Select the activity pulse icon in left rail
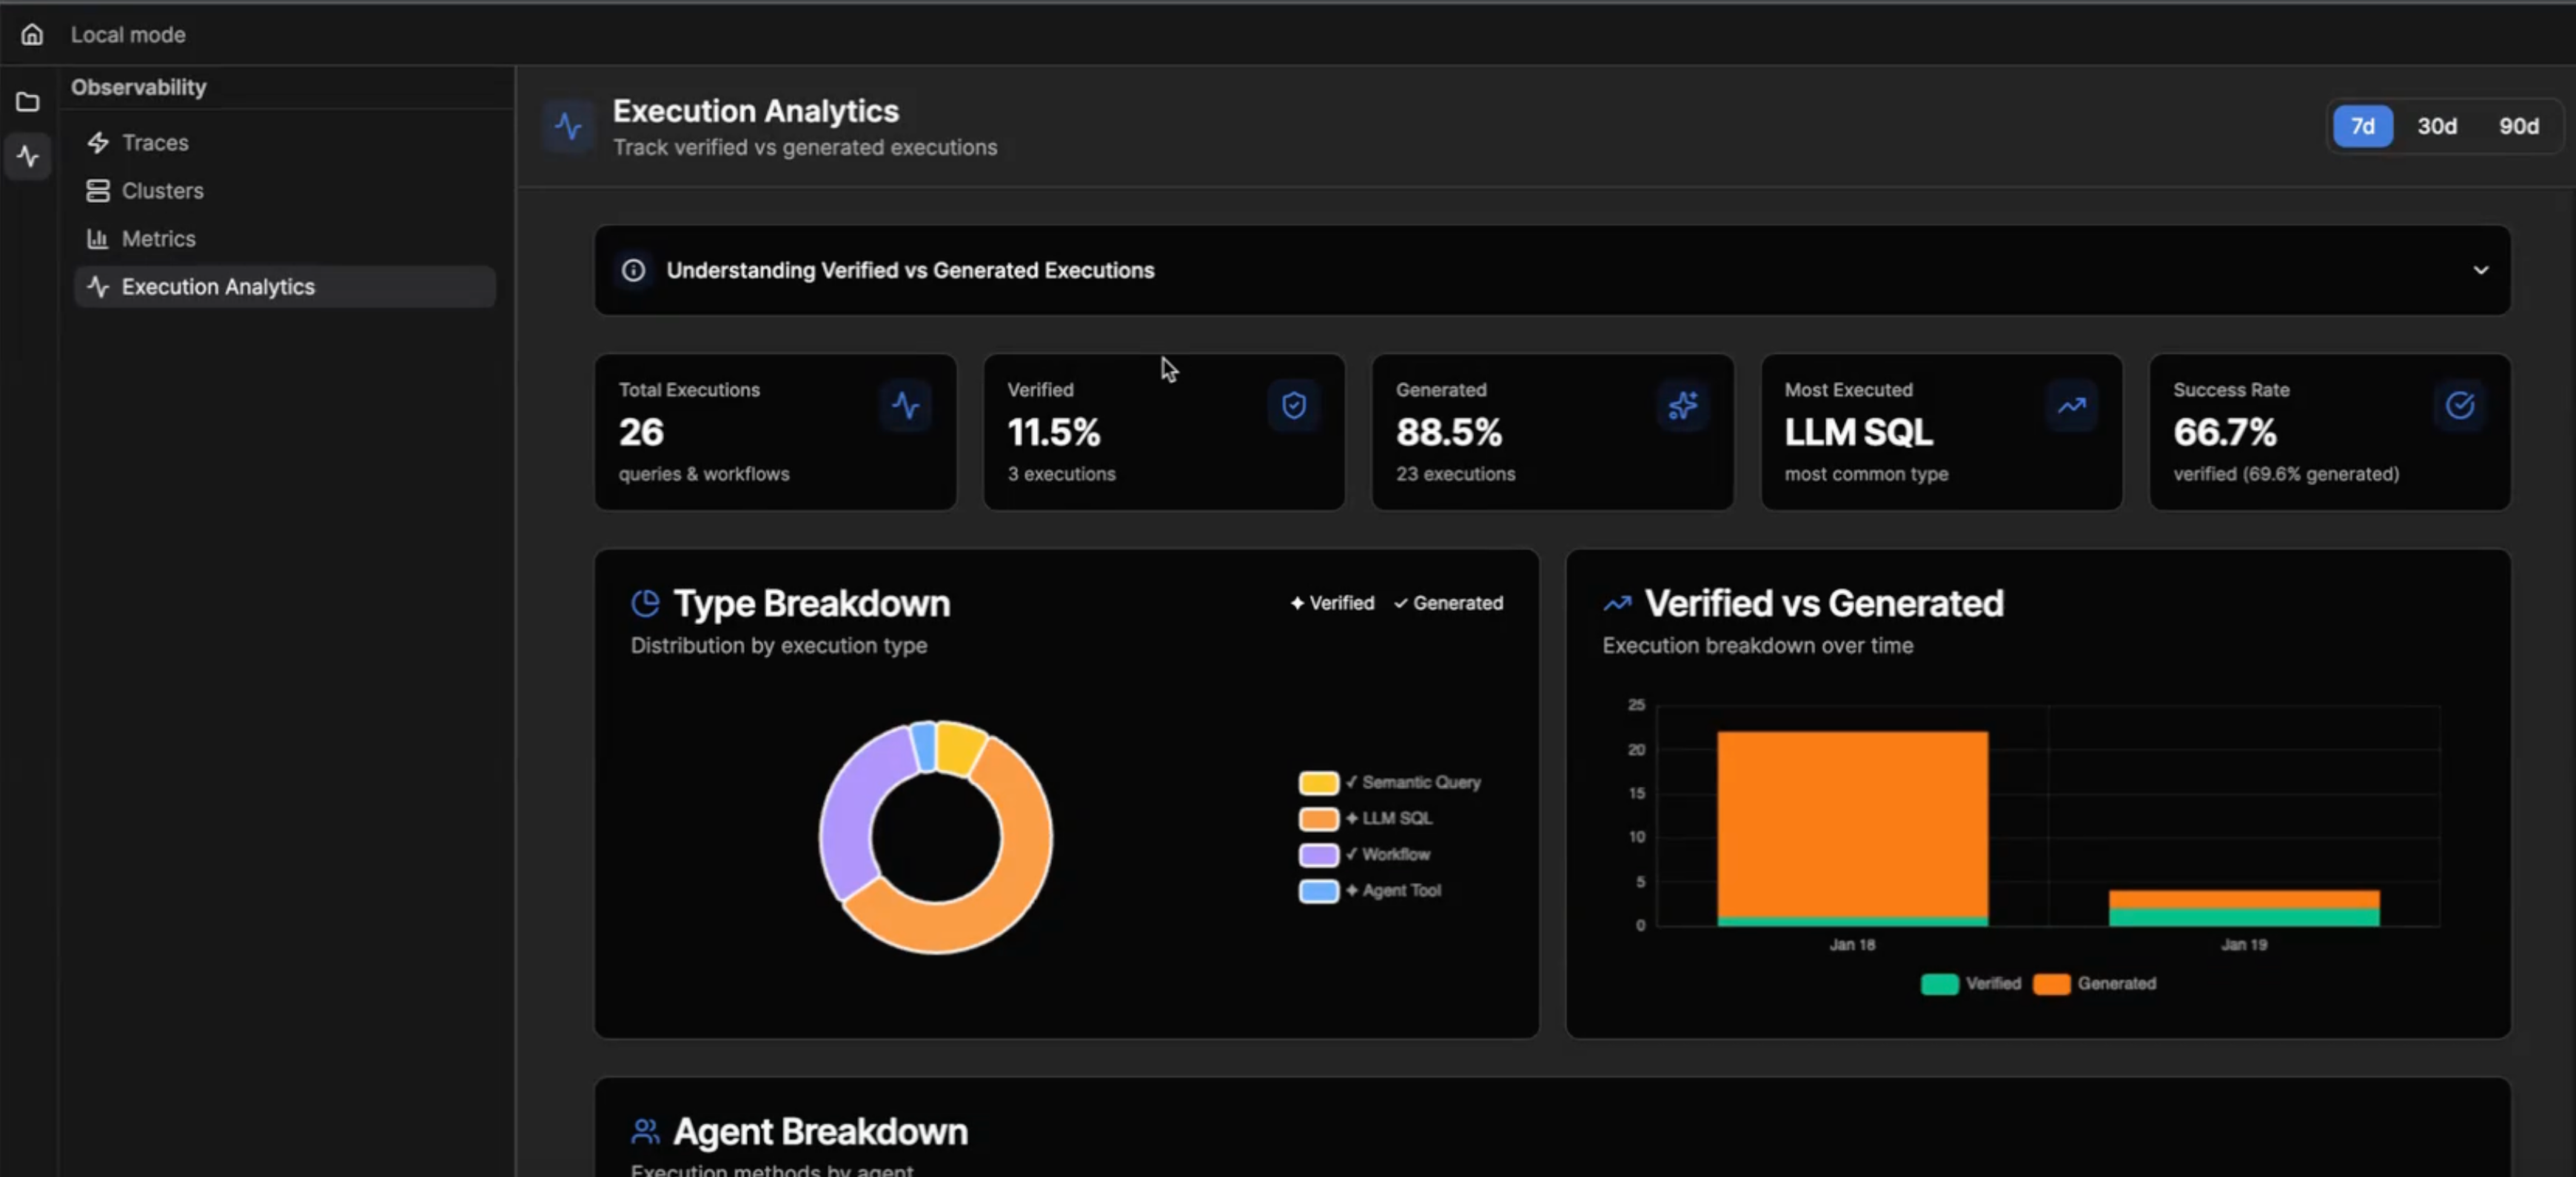The width and height of the screenshot is (2576, 1177). point(28,156)
